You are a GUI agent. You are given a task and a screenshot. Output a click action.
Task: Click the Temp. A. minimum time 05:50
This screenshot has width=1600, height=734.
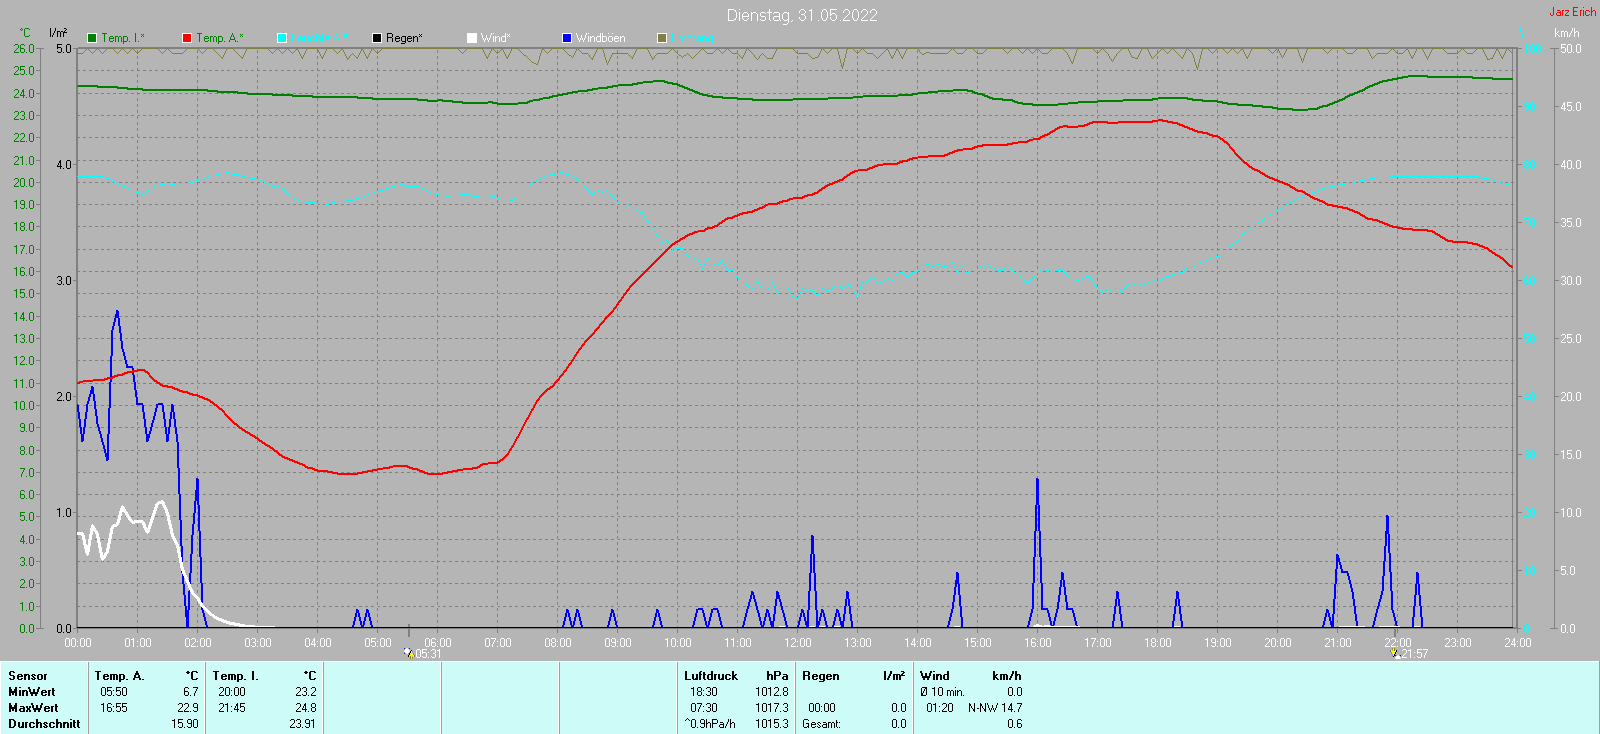point(114,692)
